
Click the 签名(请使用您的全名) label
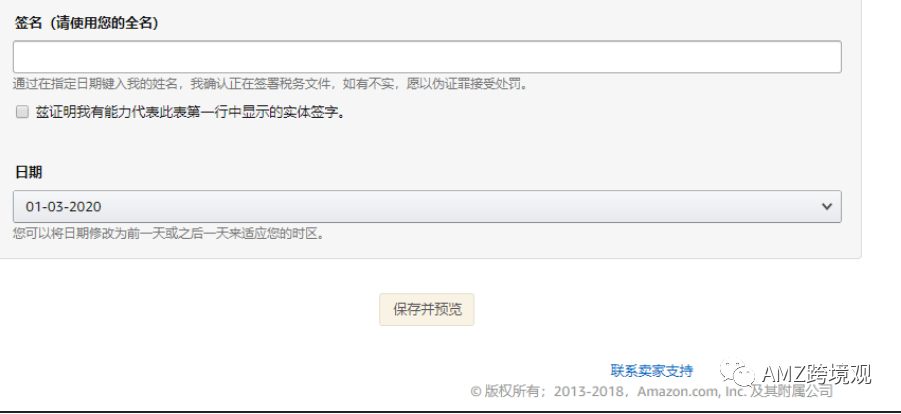(x=86, y=24)
